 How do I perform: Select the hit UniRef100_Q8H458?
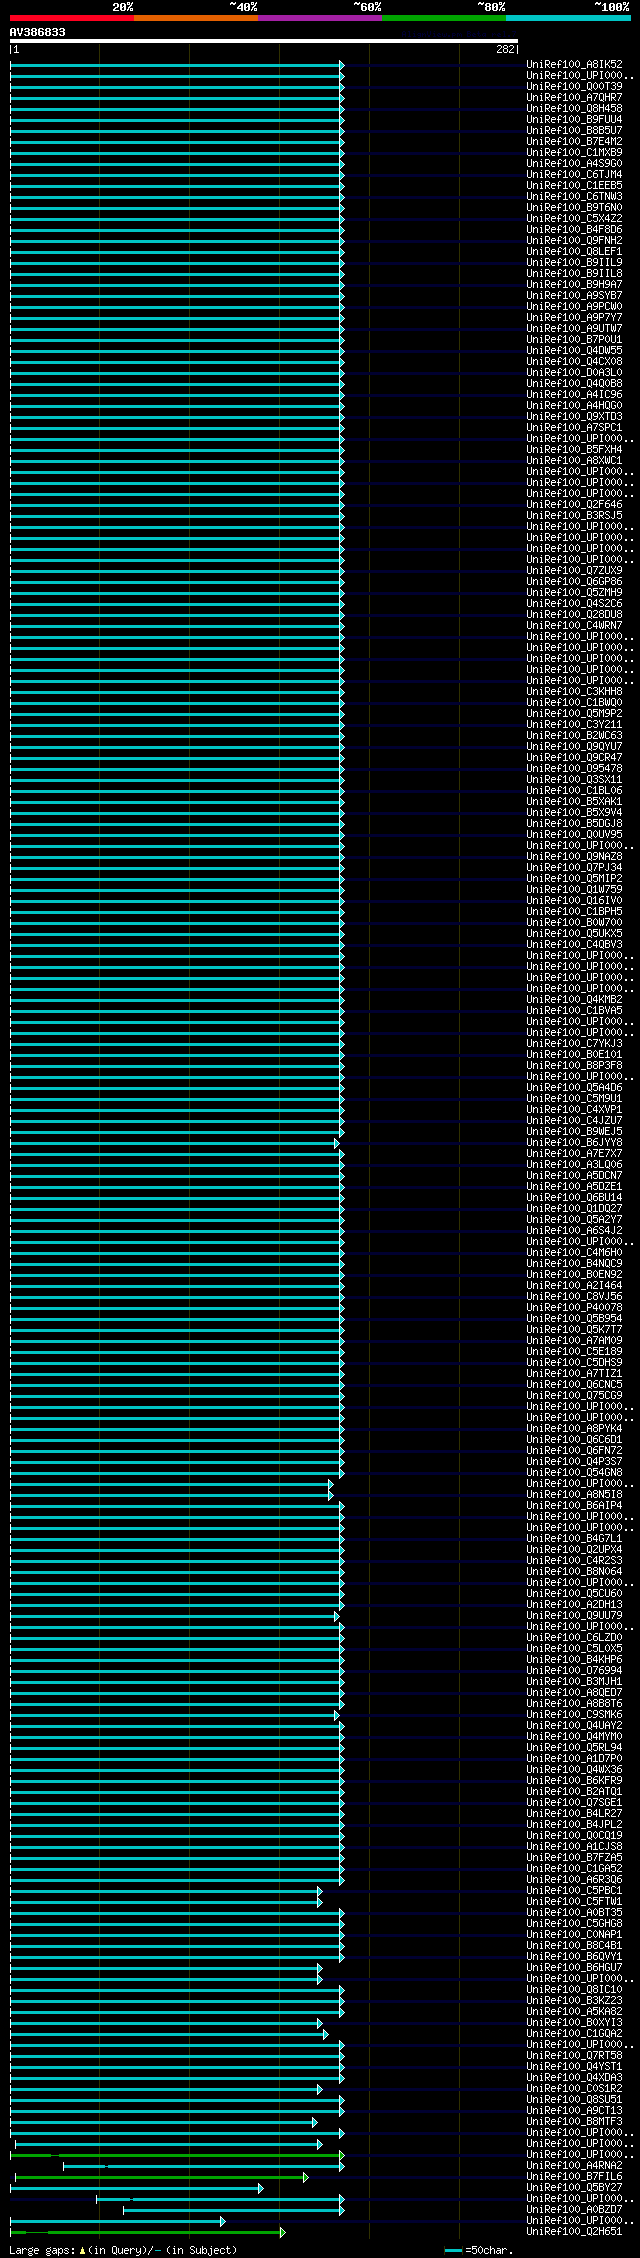[x=574, y=109]
